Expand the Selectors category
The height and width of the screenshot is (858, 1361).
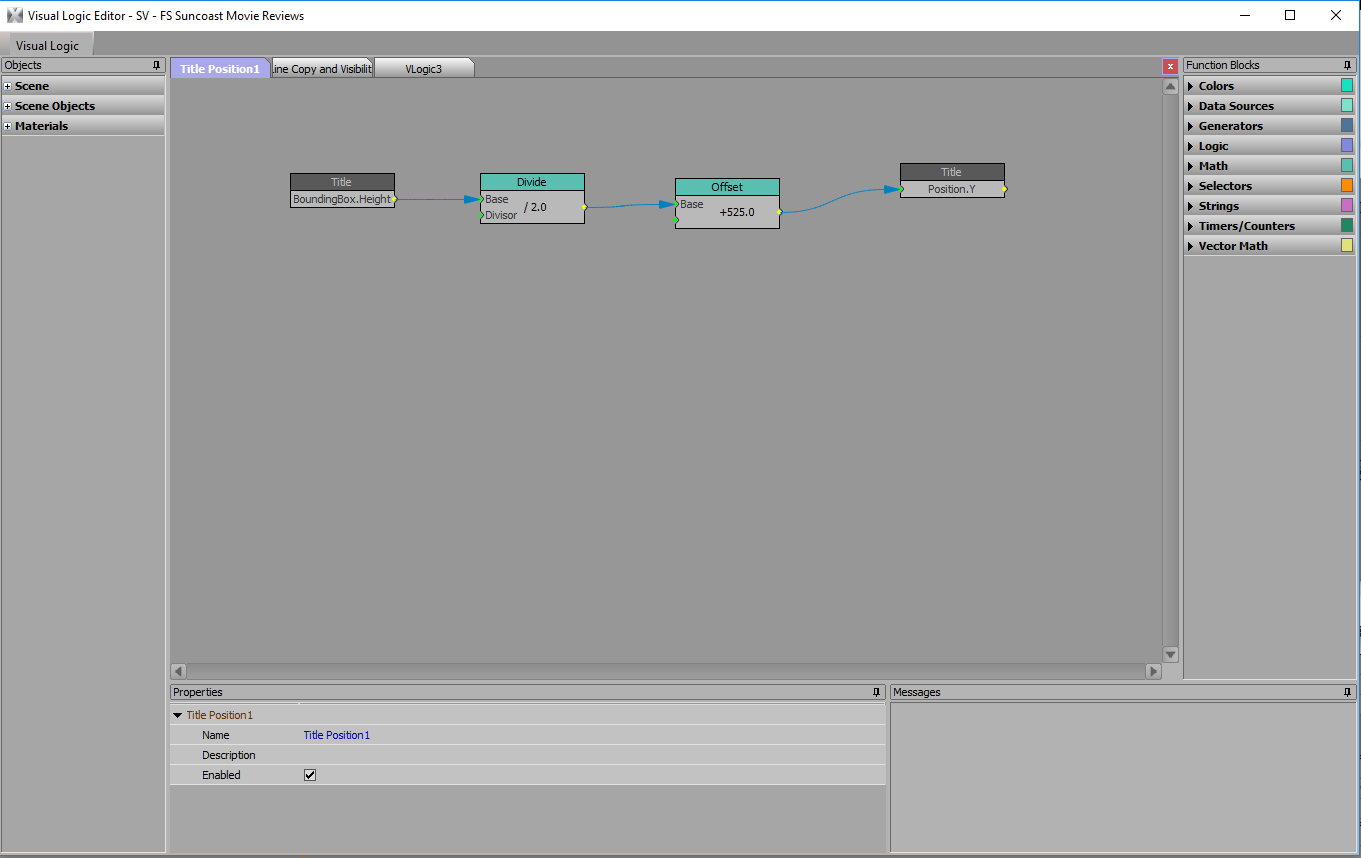point(1191,186)
